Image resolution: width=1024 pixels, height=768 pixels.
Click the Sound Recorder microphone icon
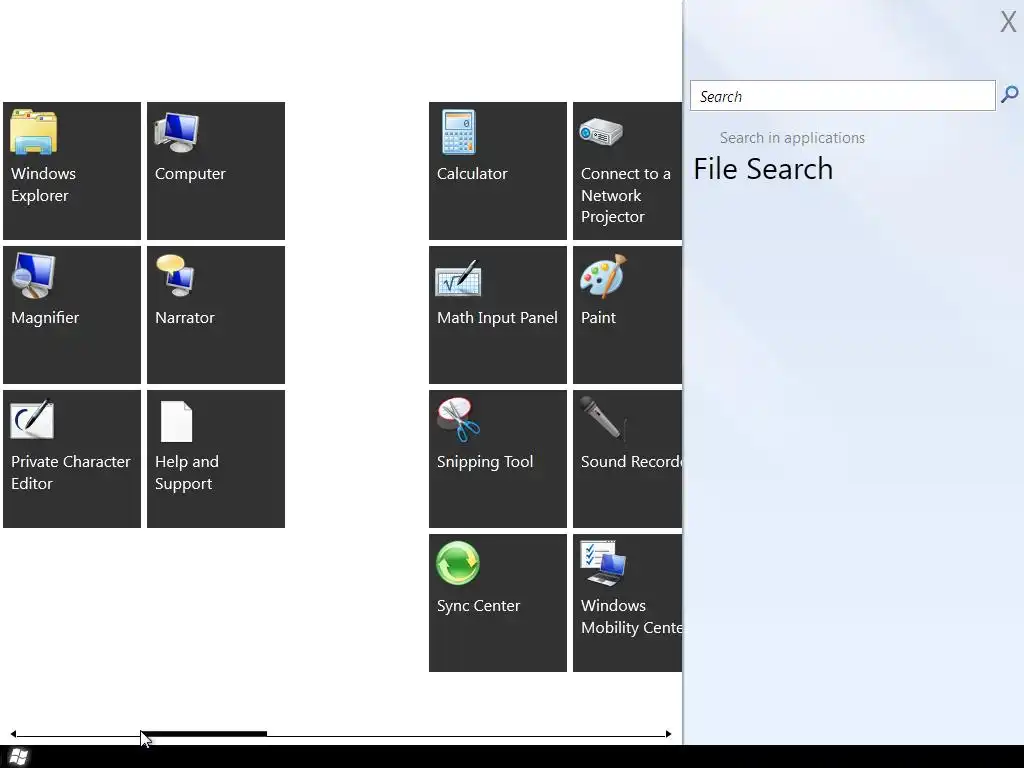[x=602, y=418]
